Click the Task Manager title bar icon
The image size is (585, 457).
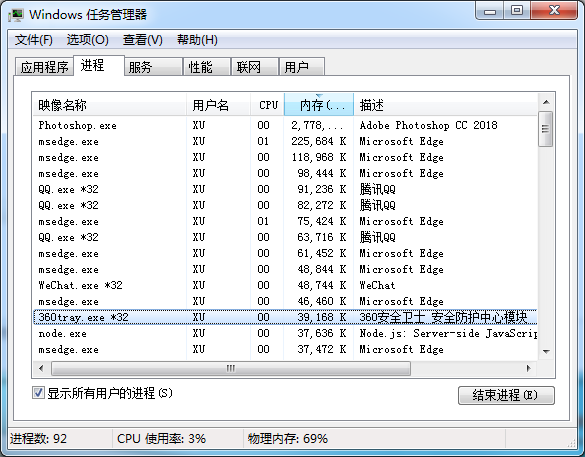pyautogui.click(x=16, y=15)
